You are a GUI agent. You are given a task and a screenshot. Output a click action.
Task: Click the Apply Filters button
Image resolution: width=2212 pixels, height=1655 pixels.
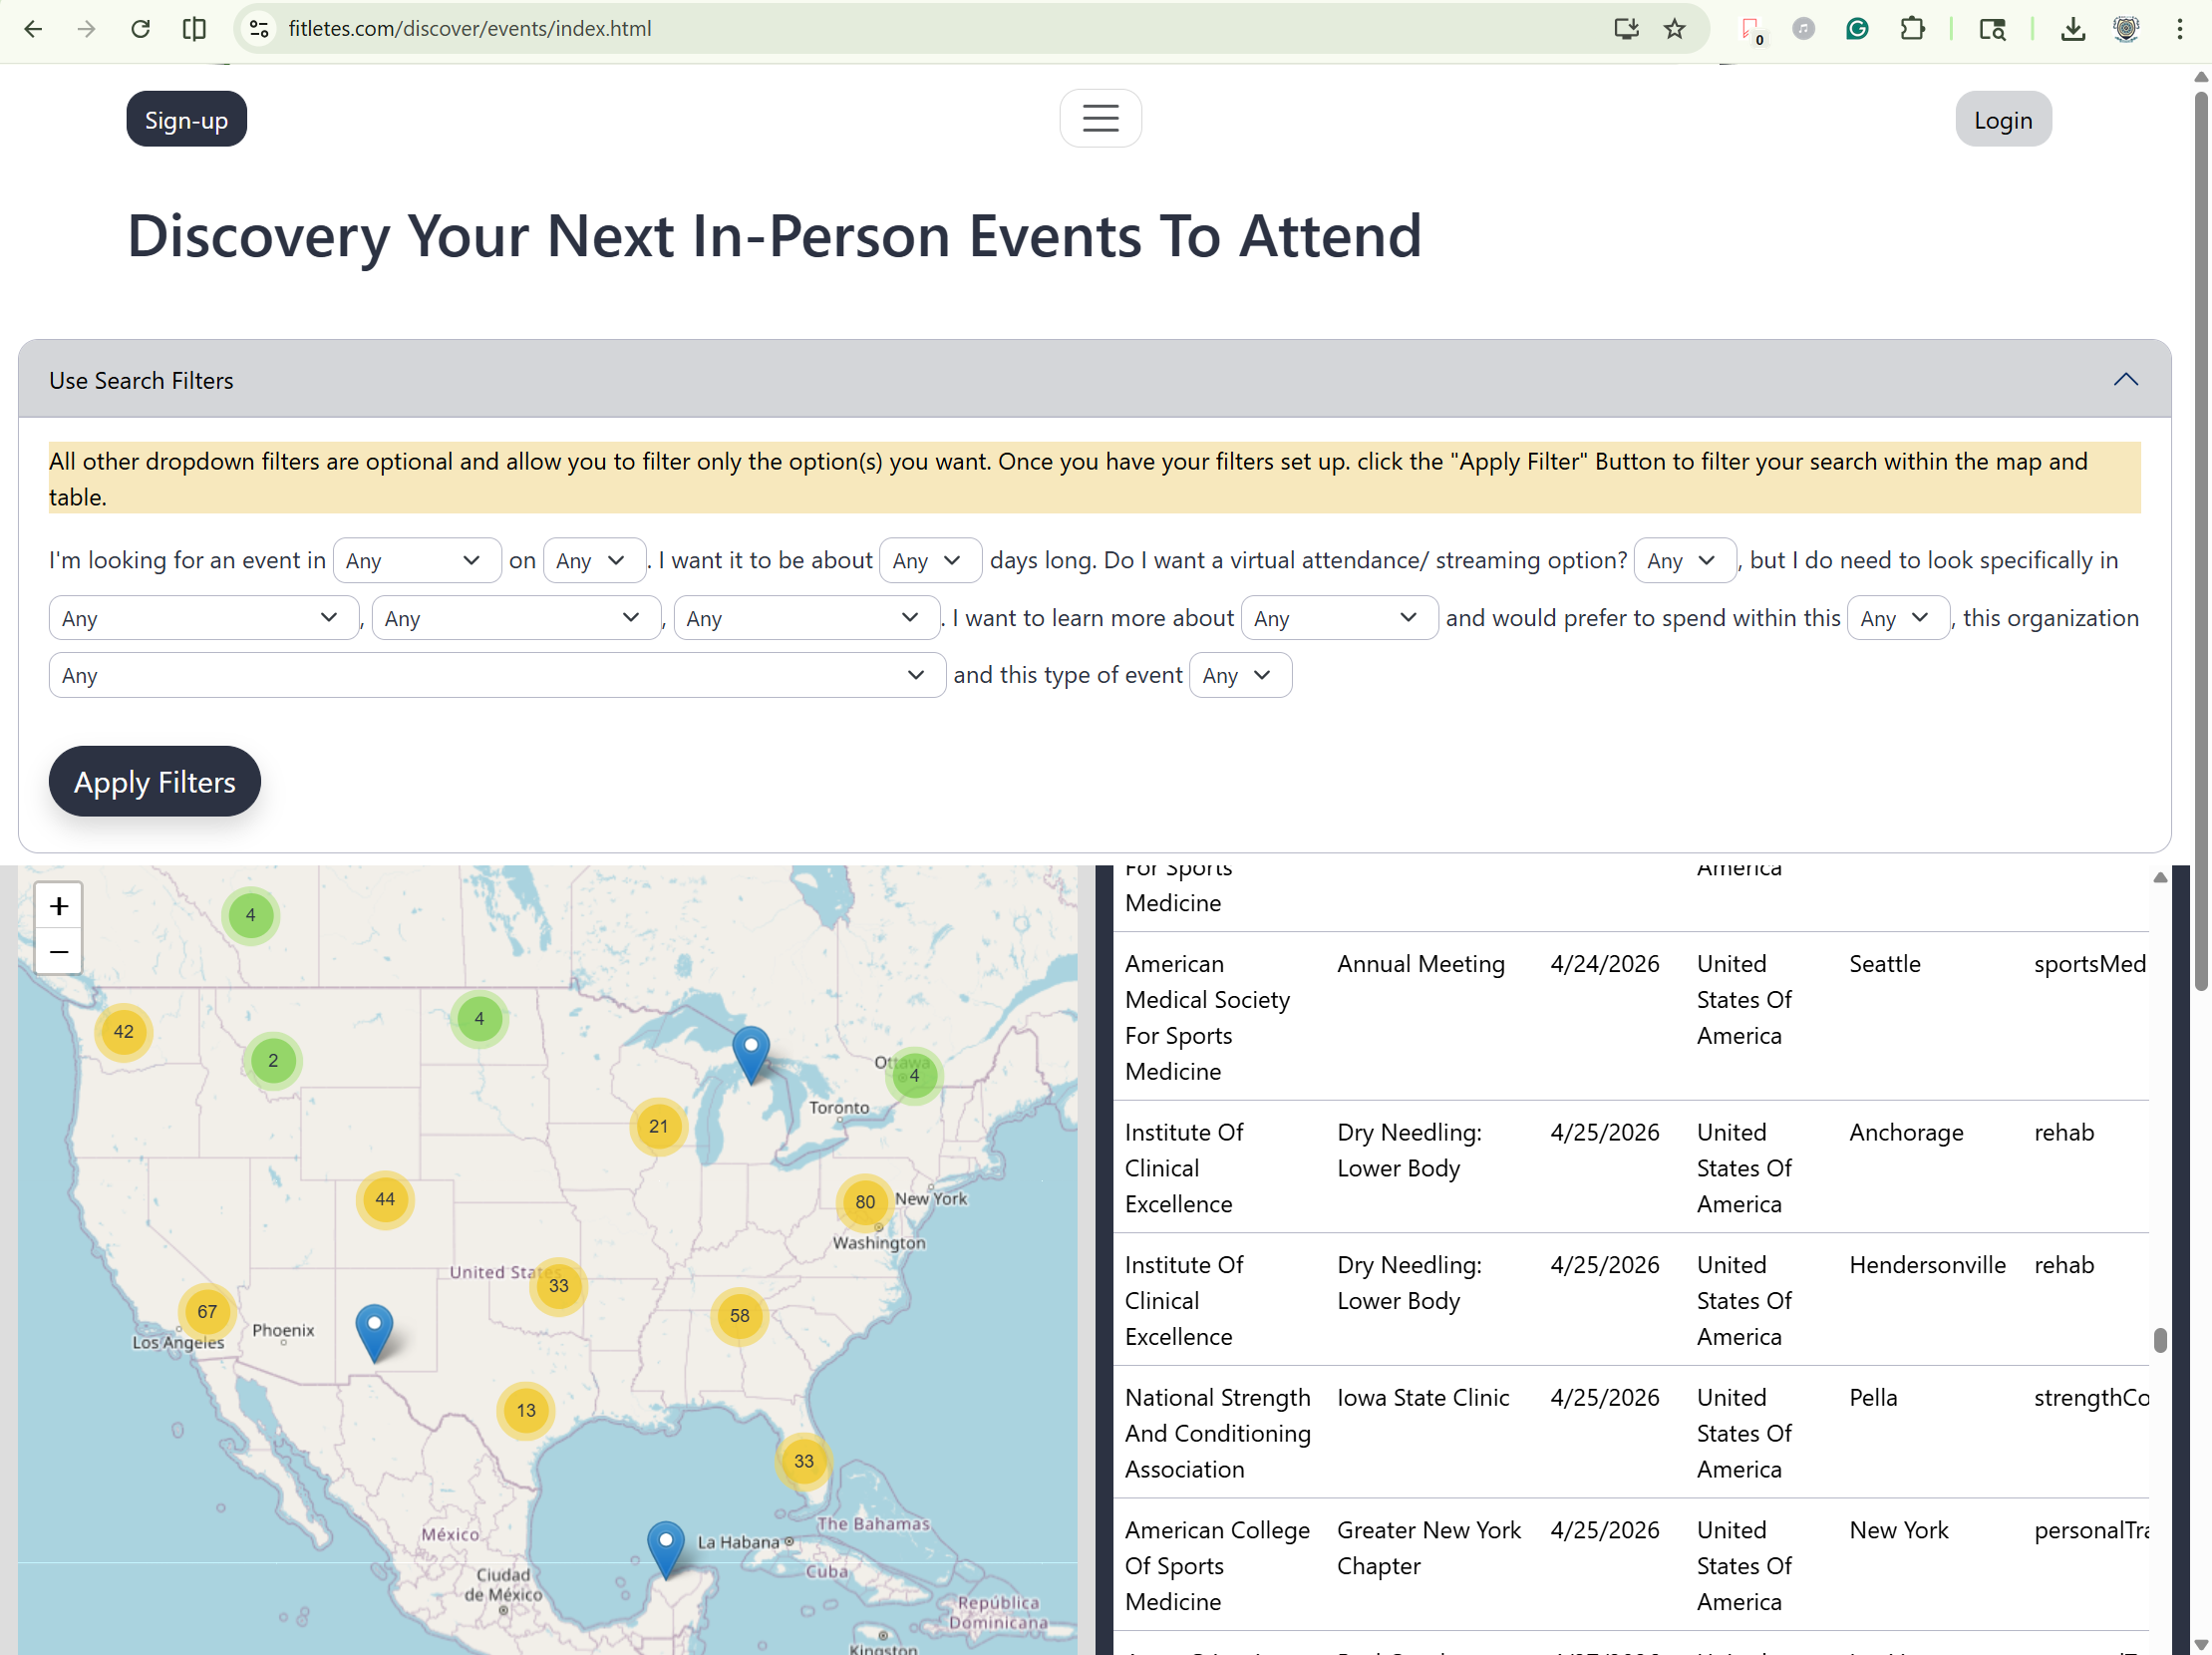point(155,782)
